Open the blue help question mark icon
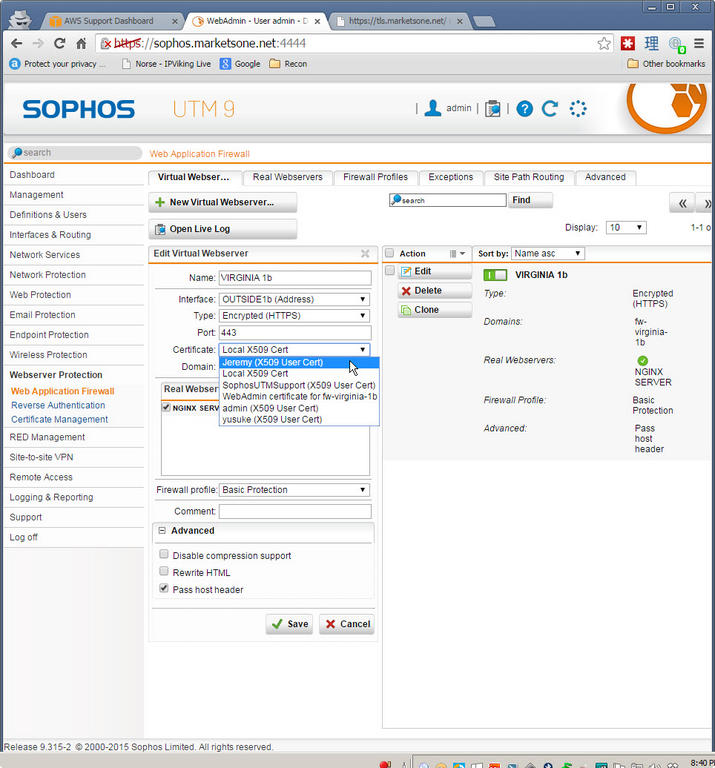 pyautogui.click(x=524, y=108)
